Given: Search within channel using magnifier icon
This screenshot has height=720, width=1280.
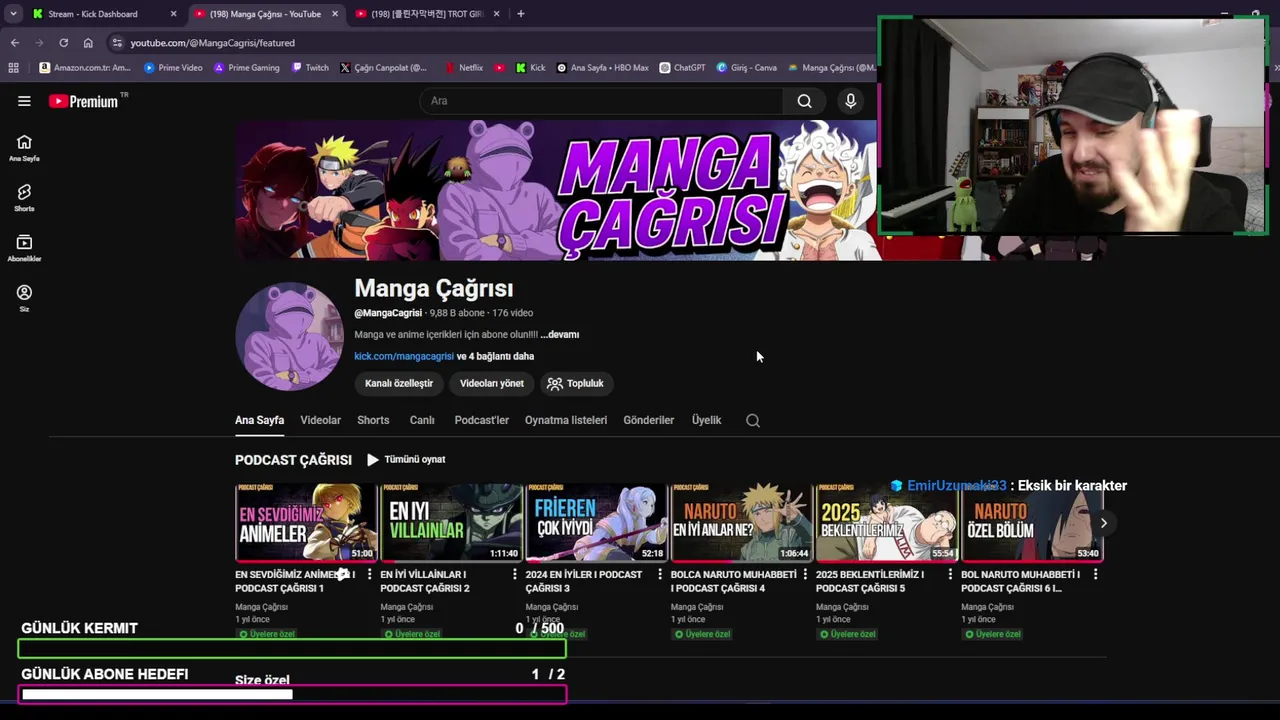Looking at the screenshot, I should [753, 421].
